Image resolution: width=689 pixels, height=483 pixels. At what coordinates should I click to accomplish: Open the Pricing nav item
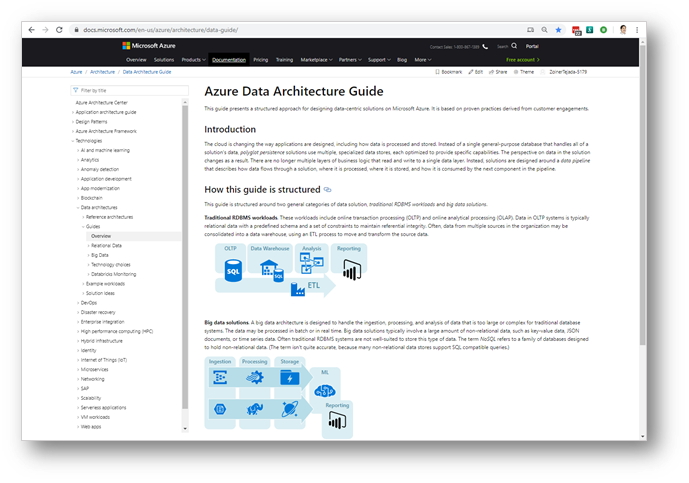261,60
